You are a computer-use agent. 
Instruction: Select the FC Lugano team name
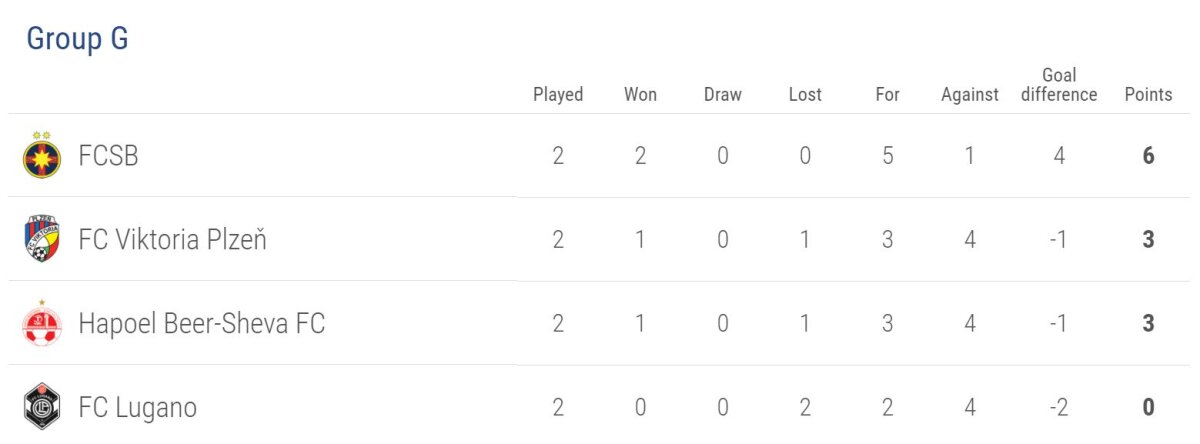point(137,408)
